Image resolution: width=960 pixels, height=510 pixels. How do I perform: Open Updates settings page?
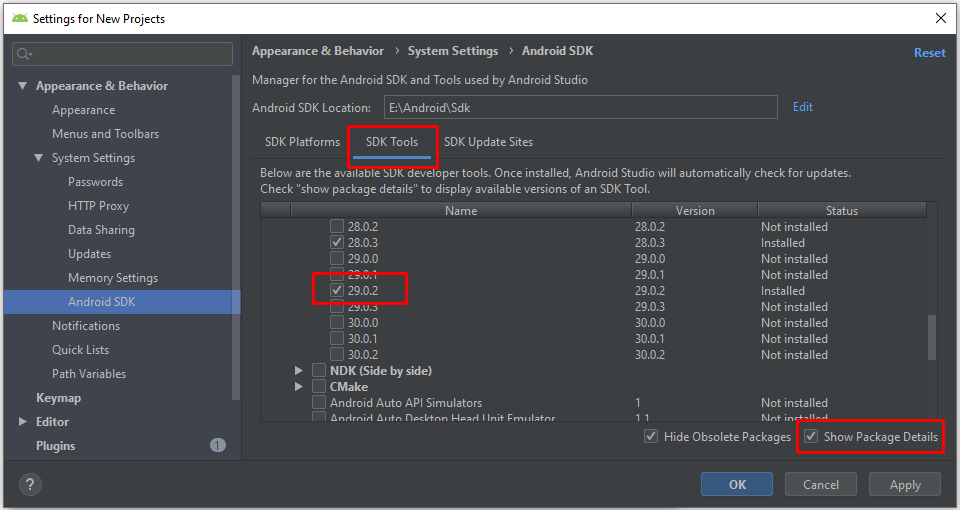pyautogui.click(x=89, y=253)
